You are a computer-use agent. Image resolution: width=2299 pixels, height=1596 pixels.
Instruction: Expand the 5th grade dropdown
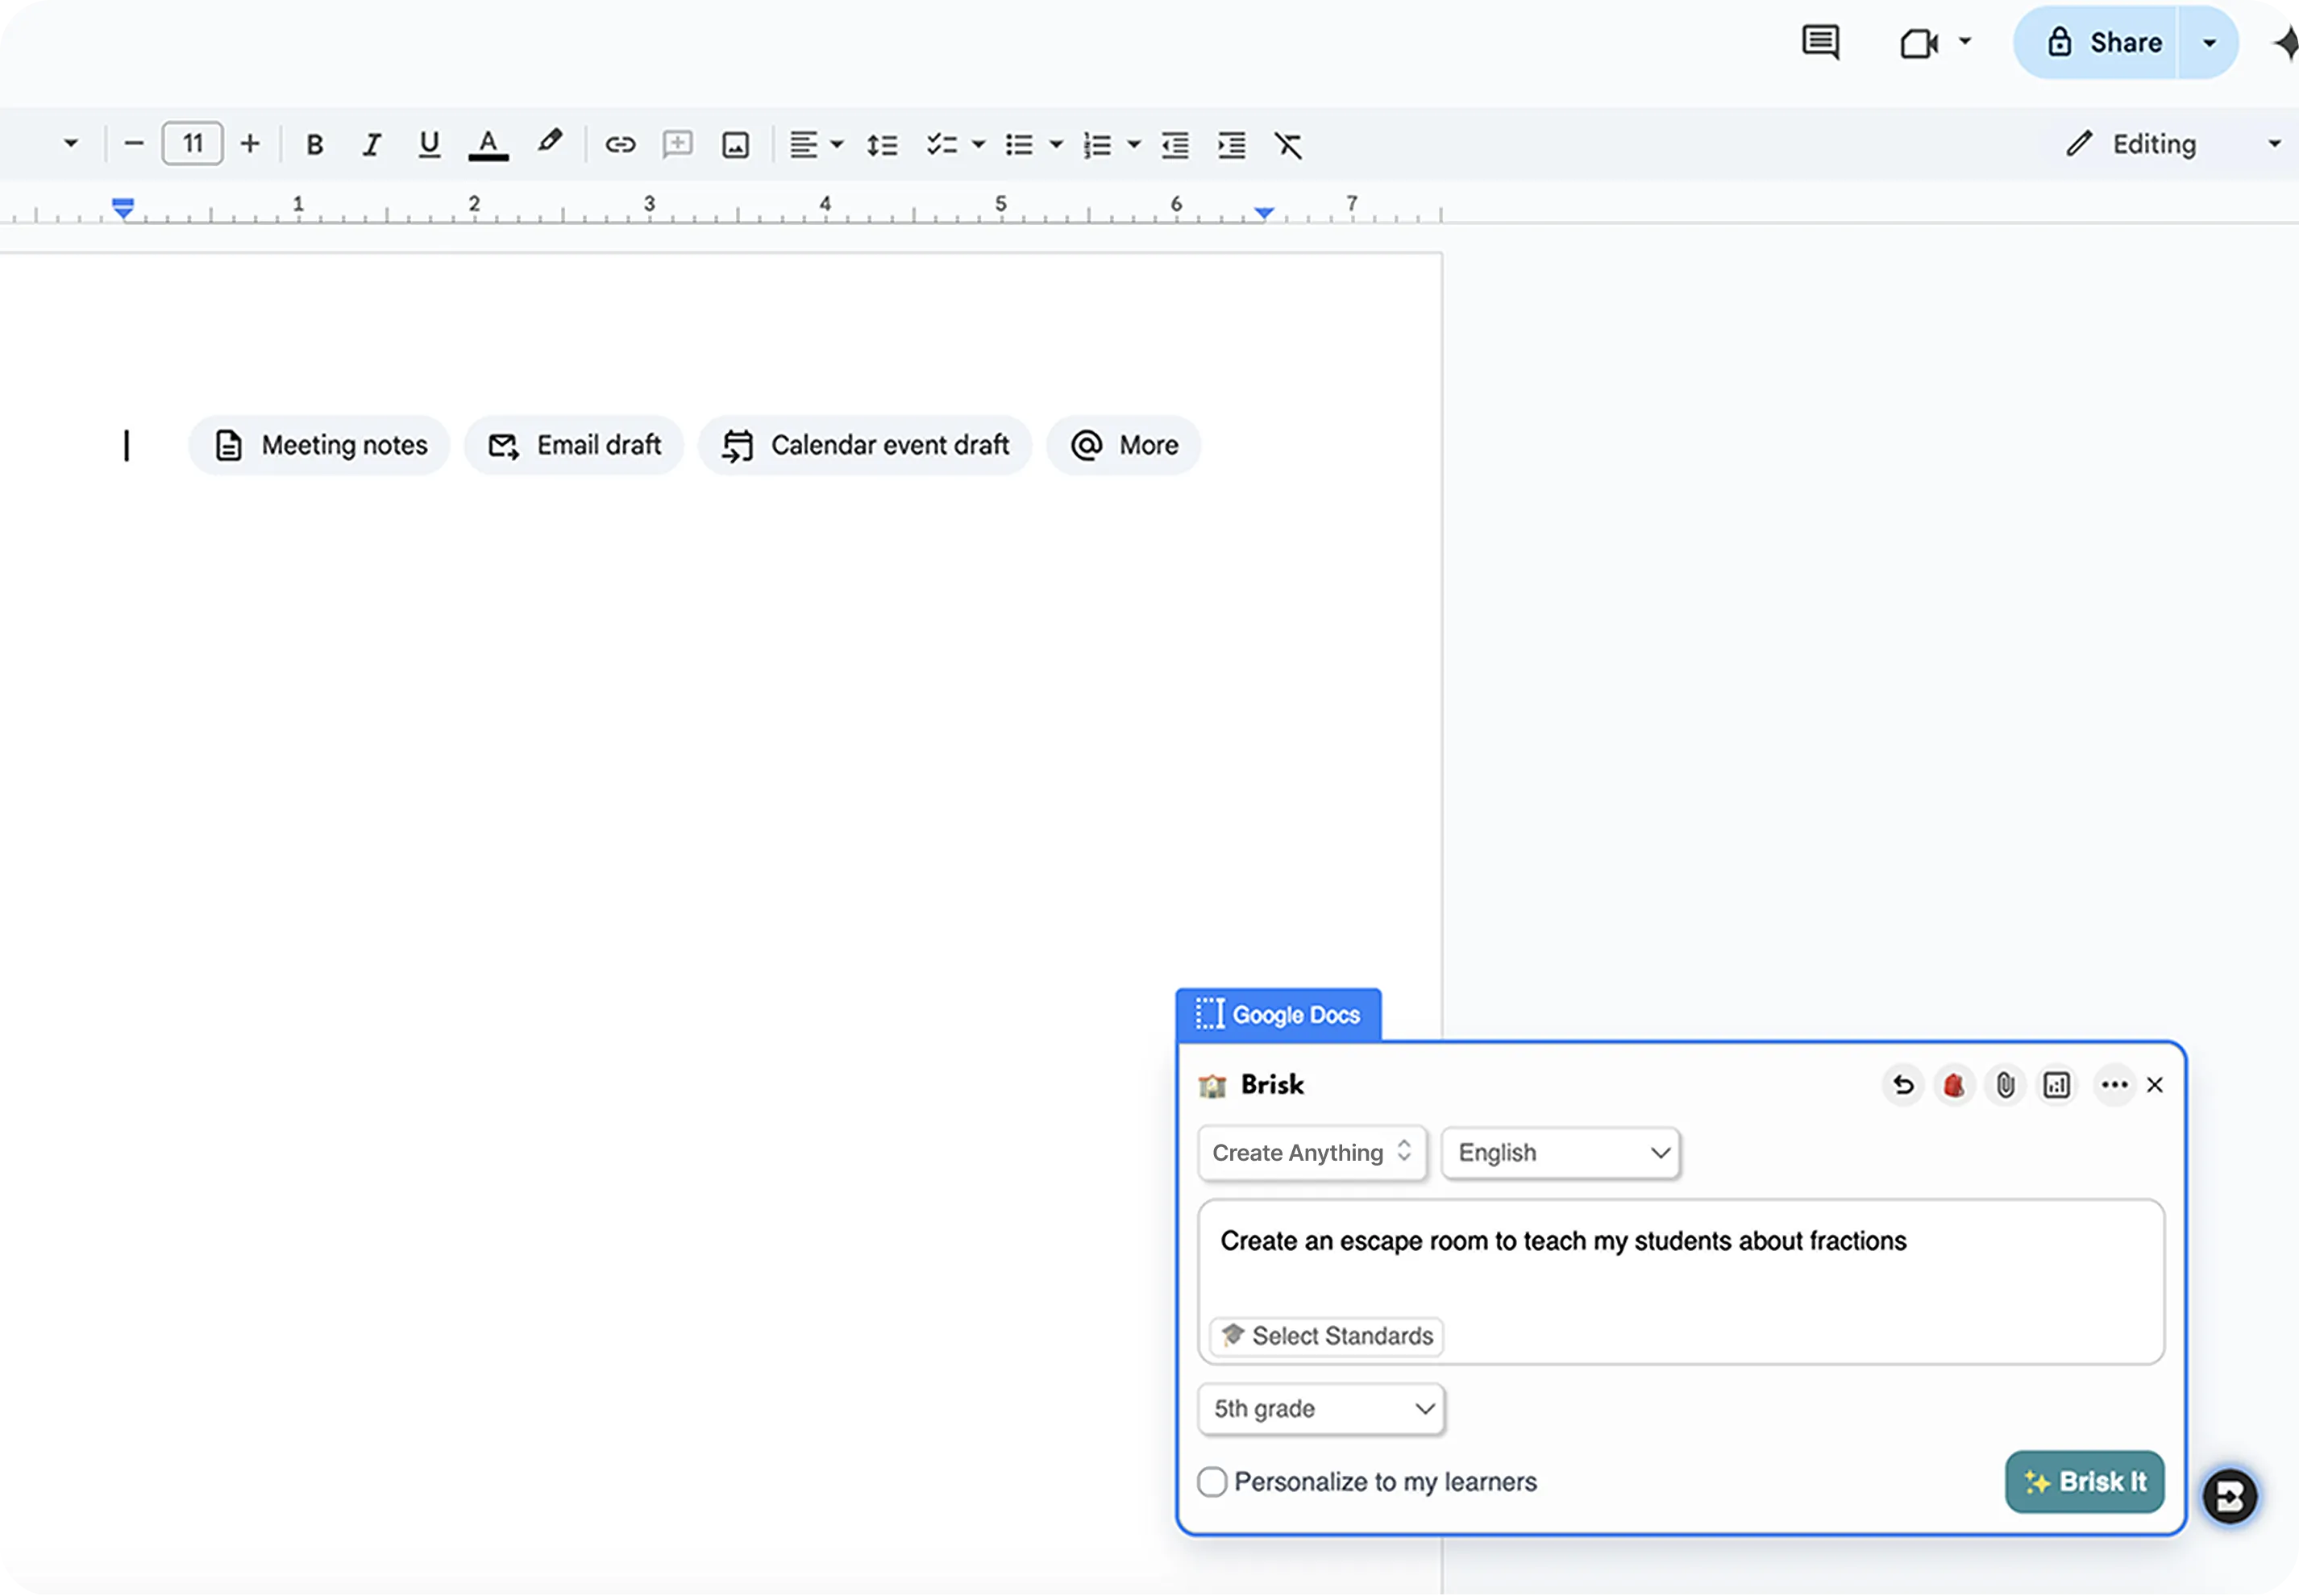(x=1321, y=1409)
